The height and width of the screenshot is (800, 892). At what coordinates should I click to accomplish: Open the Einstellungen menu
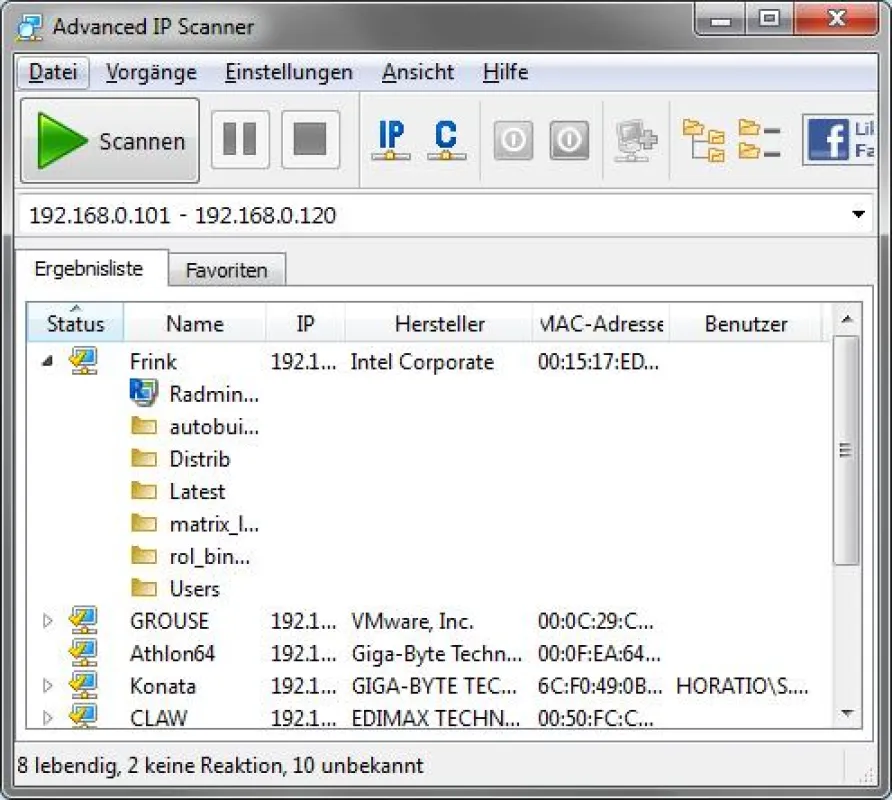[289, 72]
